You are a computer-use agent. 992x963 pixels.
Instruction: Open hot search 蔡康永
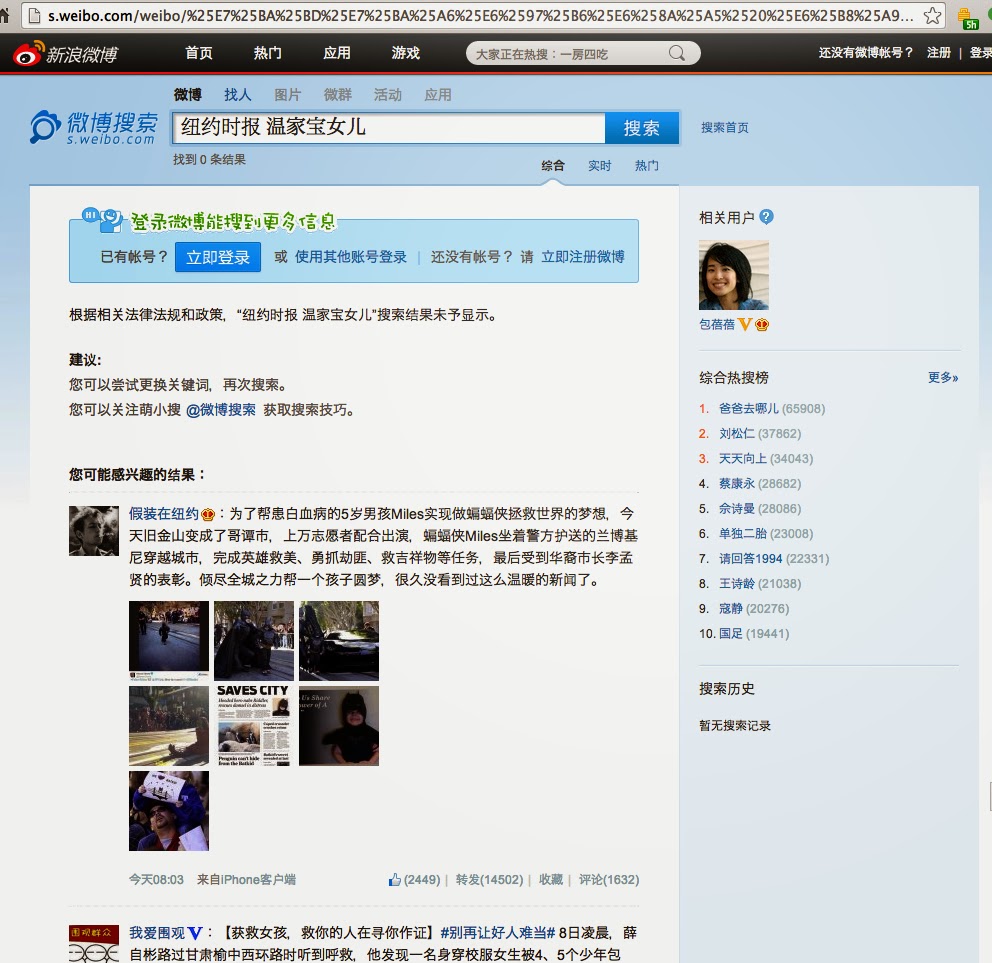737,483
